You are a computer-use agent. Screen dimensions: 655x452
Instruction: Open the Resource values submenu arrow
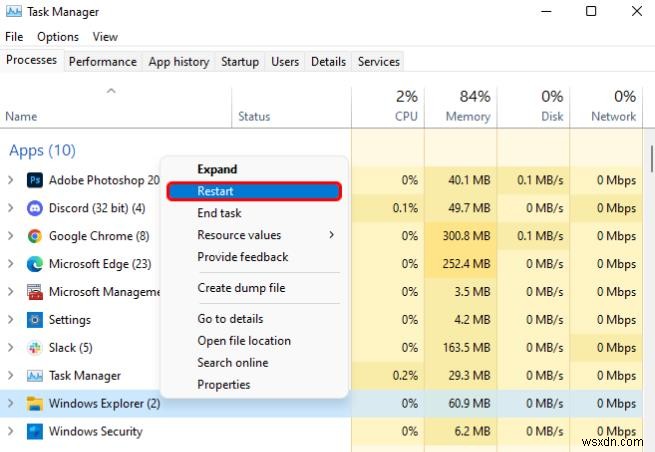point(332,235)
